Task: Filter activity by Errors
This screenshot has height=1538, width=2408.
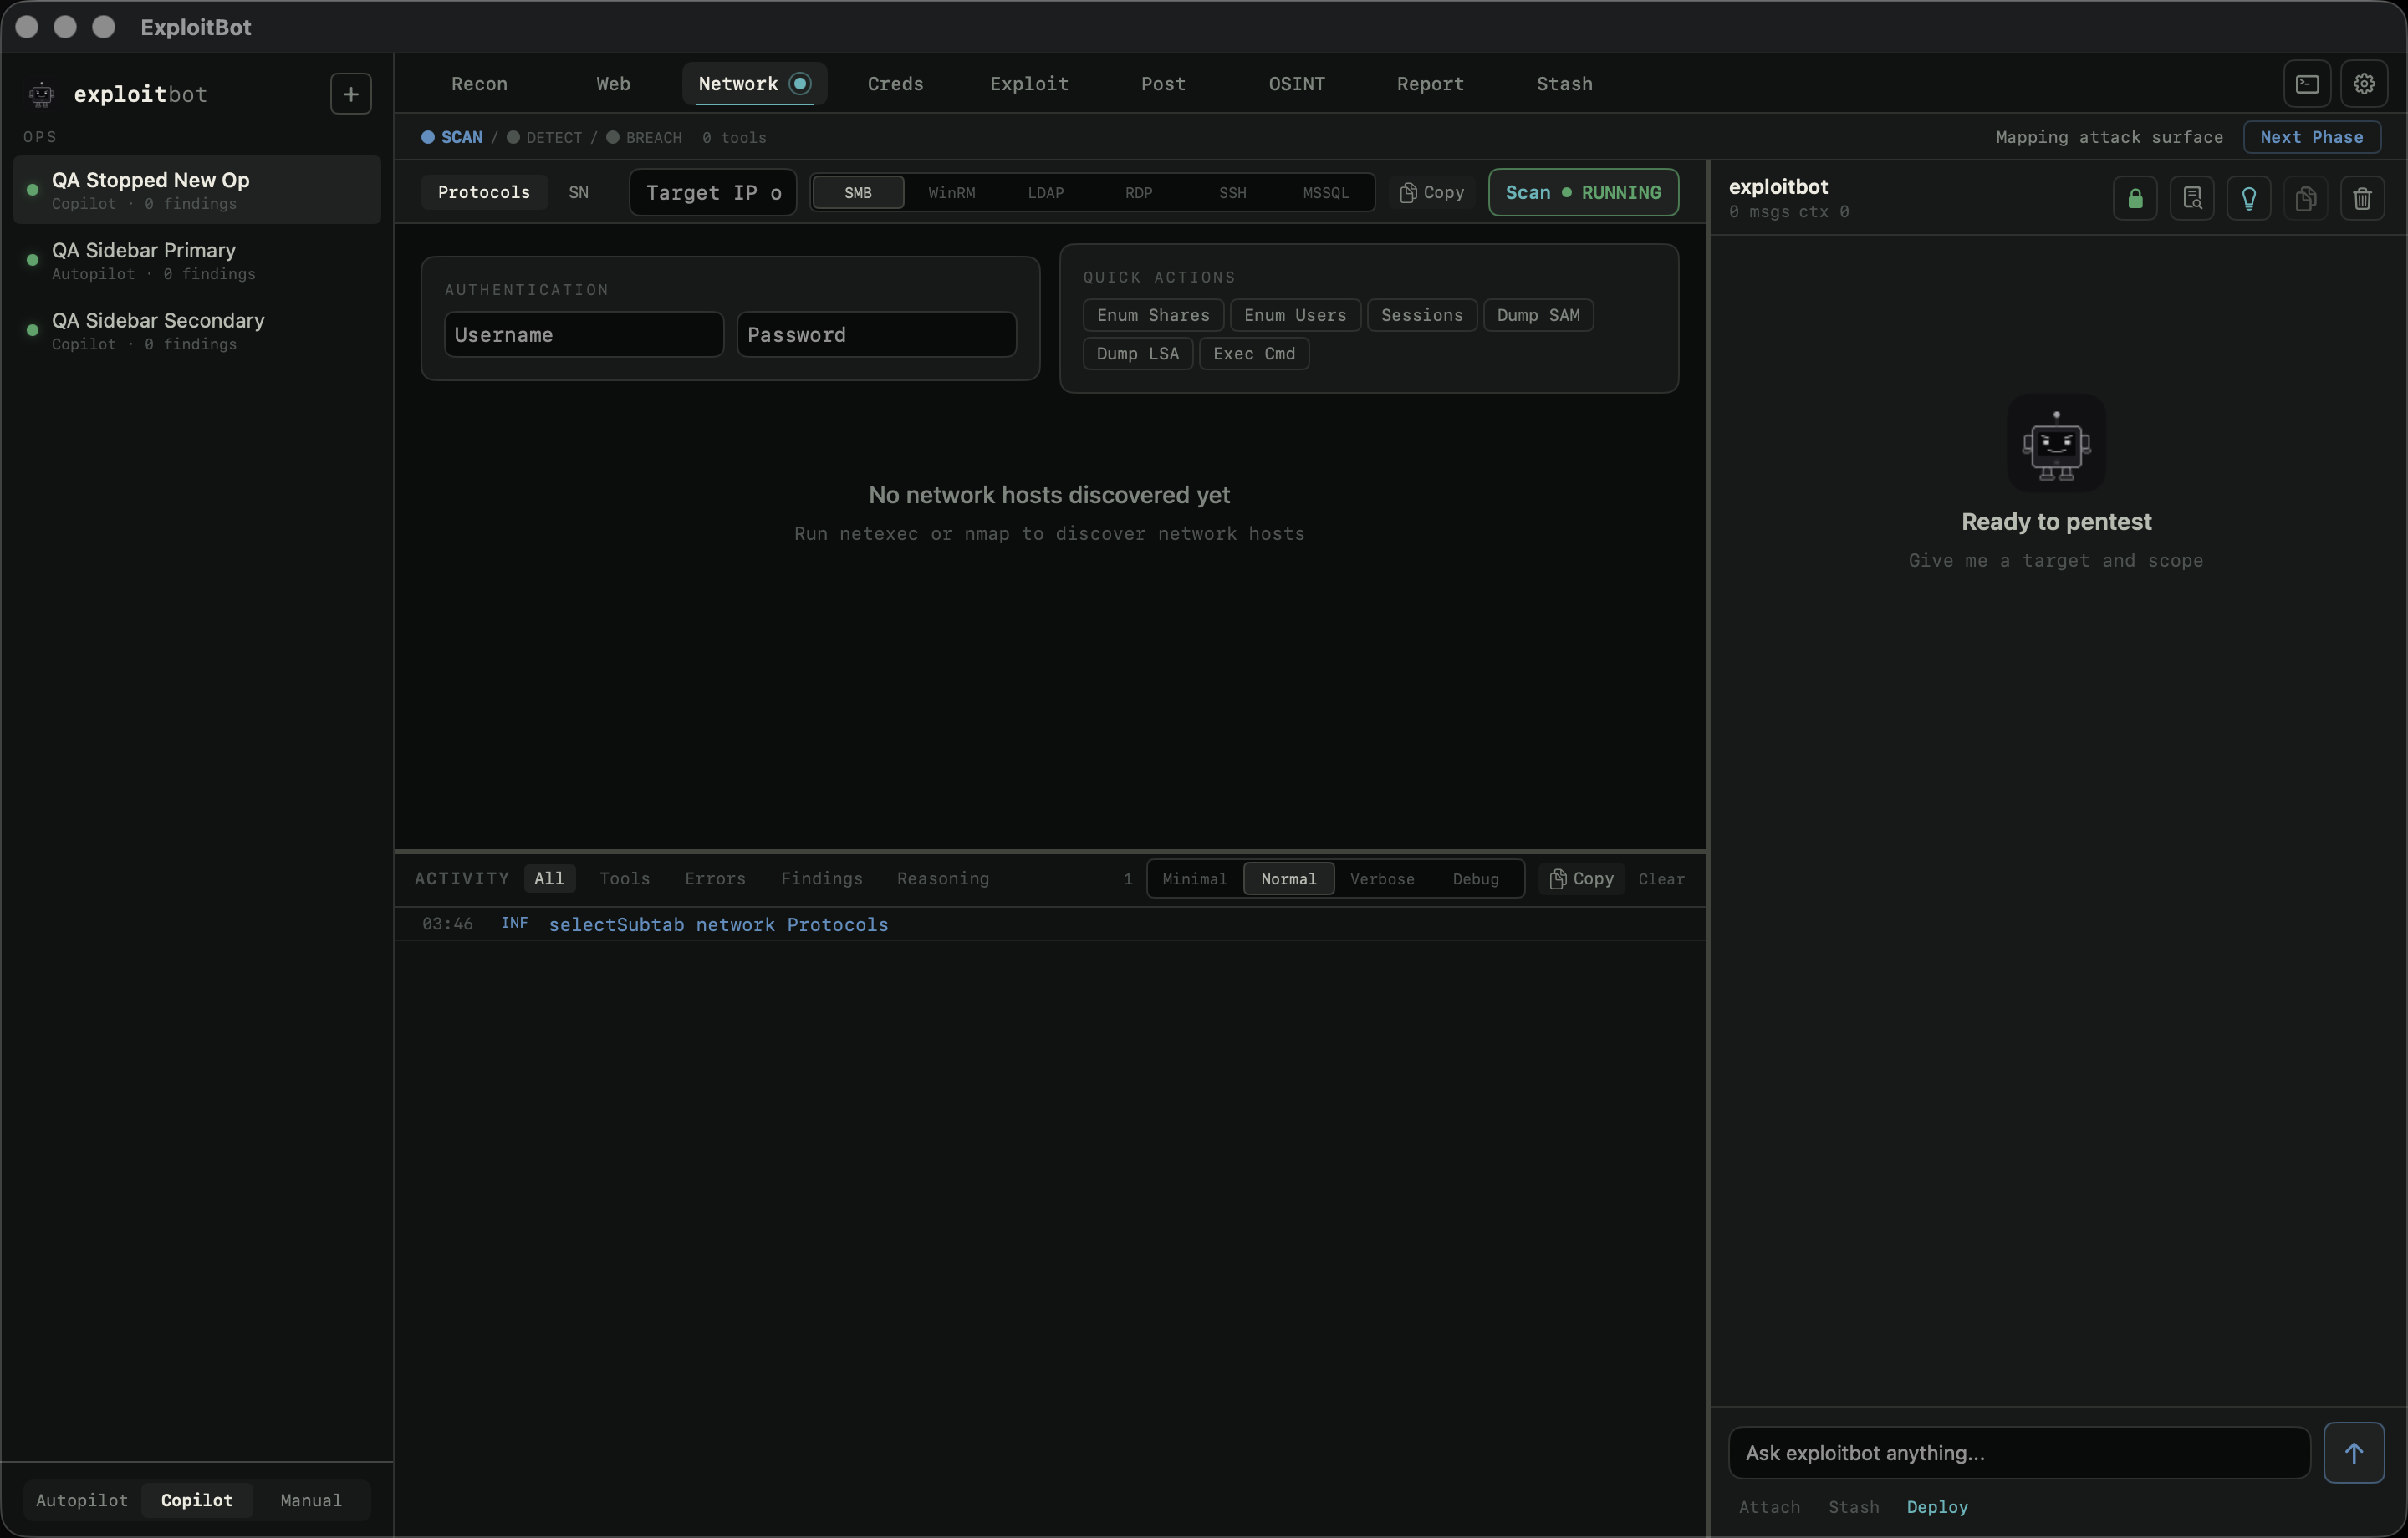Action: (x=715, y=879)
